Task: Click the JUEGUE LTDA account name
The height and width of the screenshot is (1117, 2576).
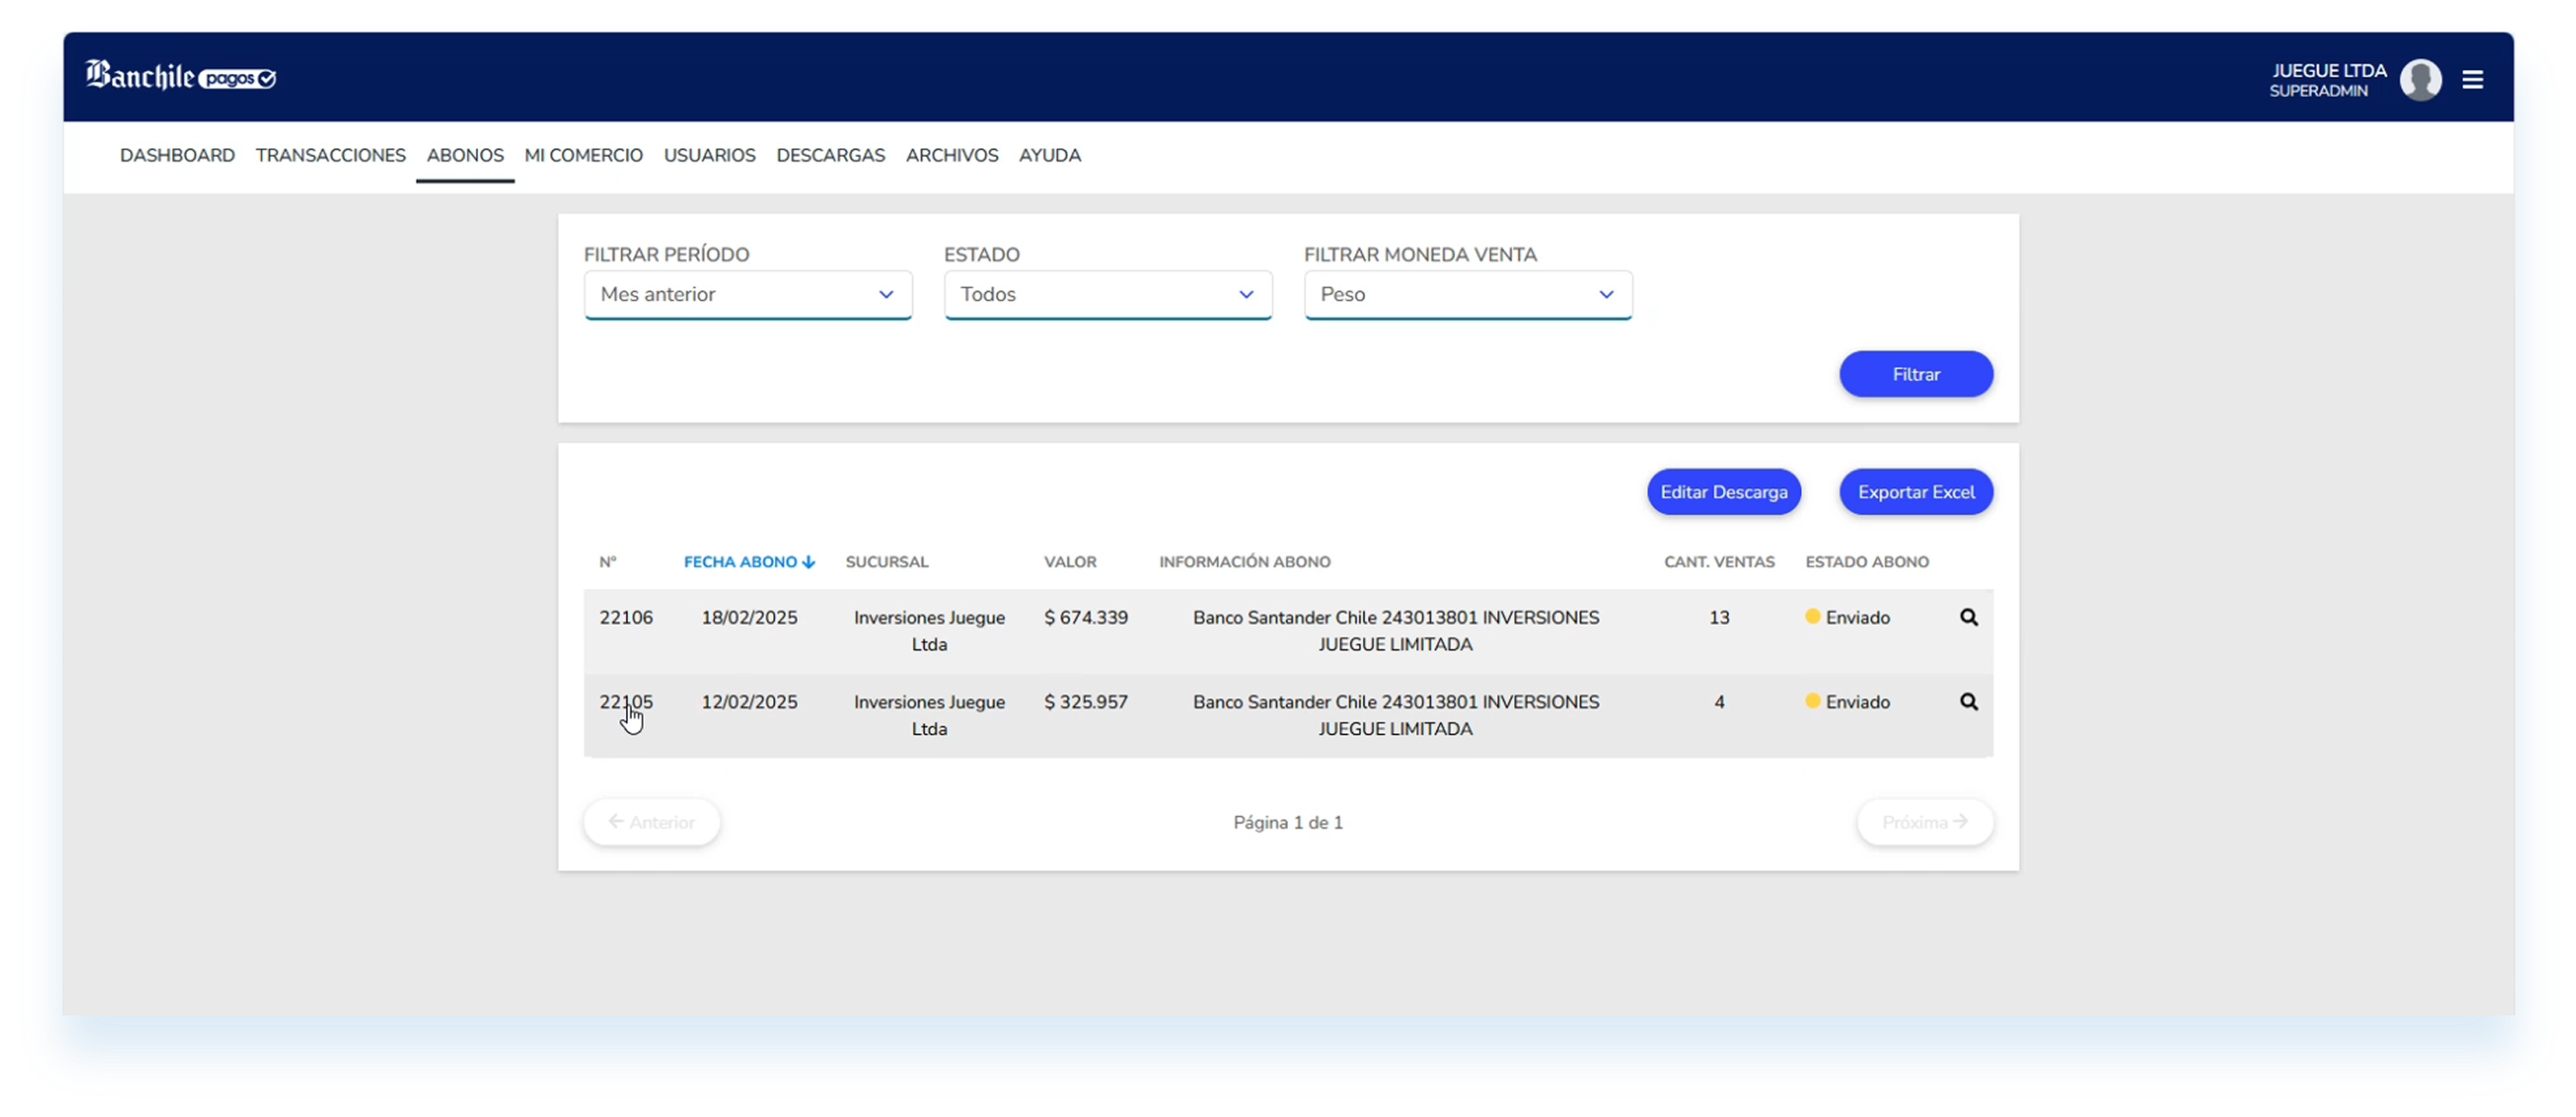Action: pos(2328,70)
